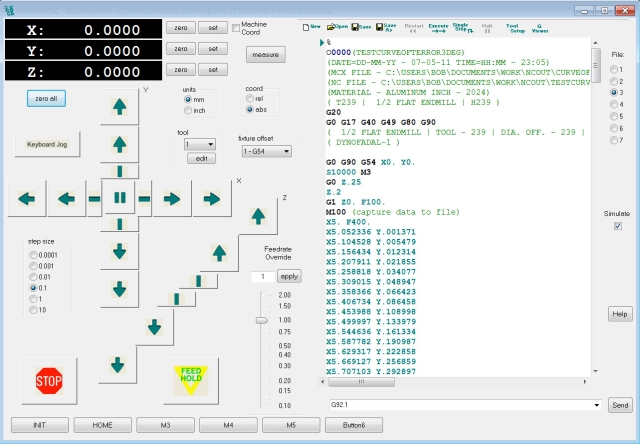
Task: Click the Feedrate Override slider handle
Action: (x=261, y=320)
